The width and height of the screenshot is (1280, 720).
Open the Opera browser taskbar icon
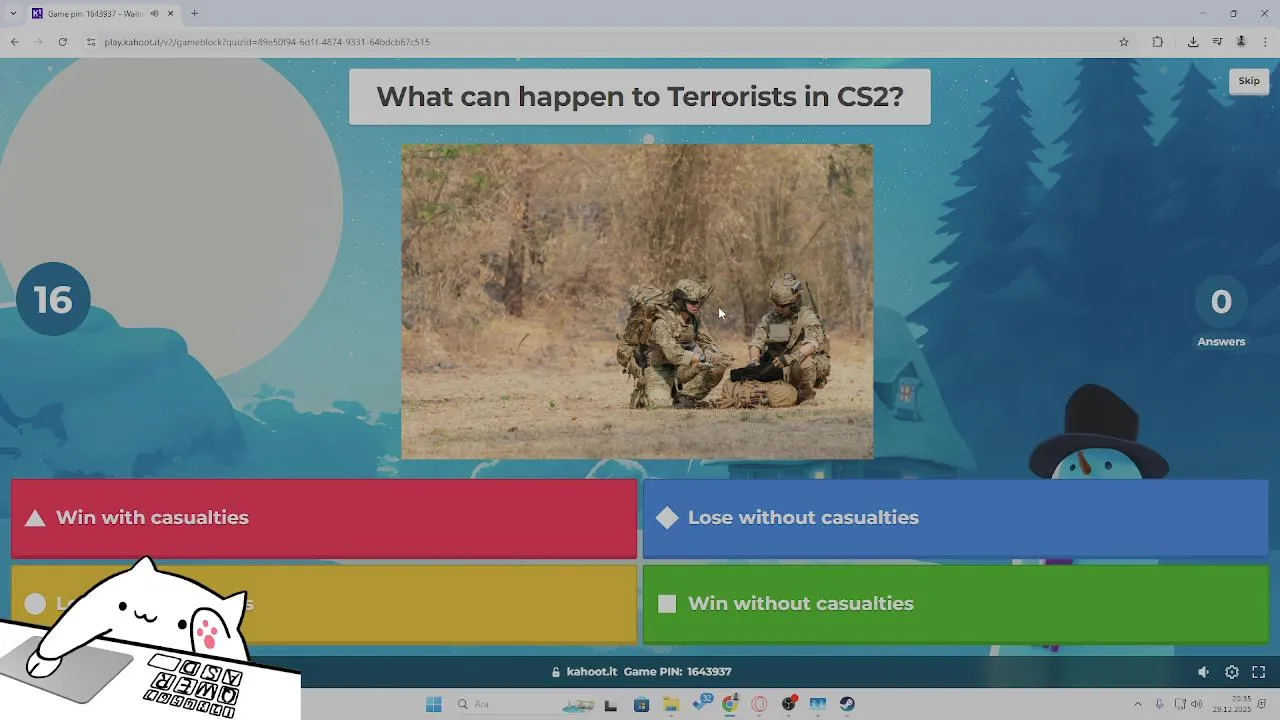[759, 705]
